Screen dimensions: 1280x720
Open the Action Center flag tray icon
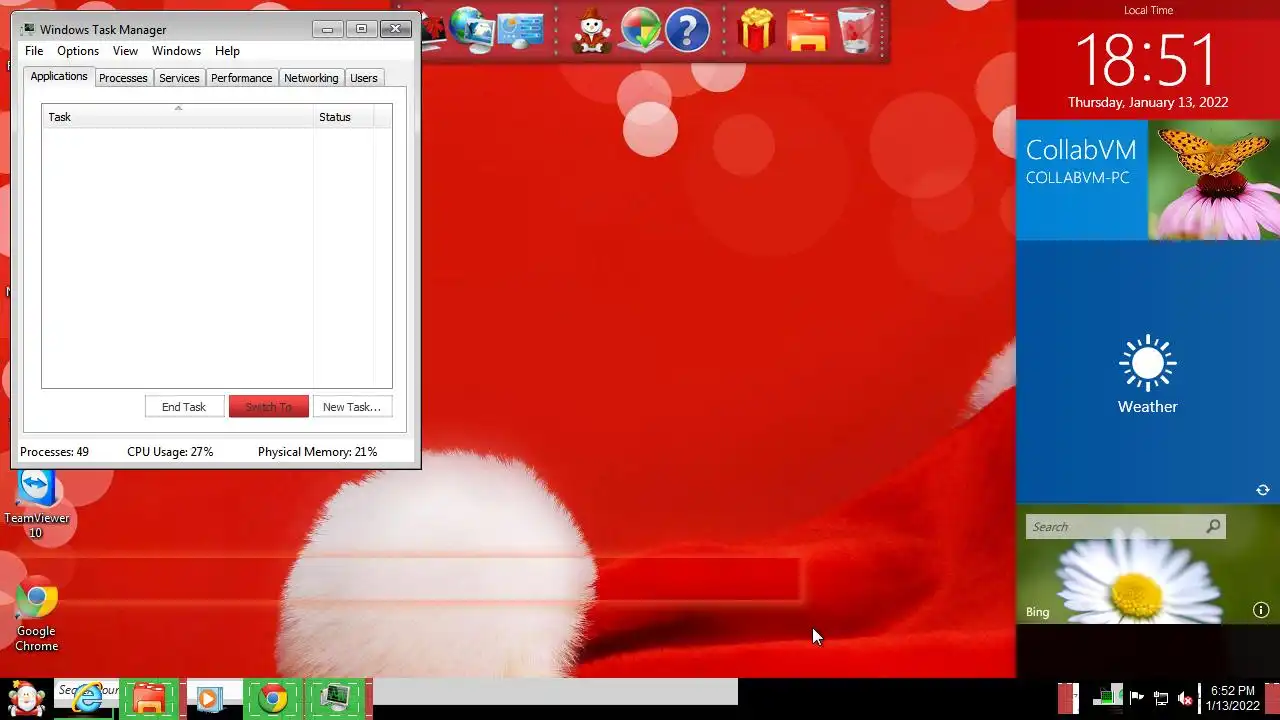pos(1137,698)
